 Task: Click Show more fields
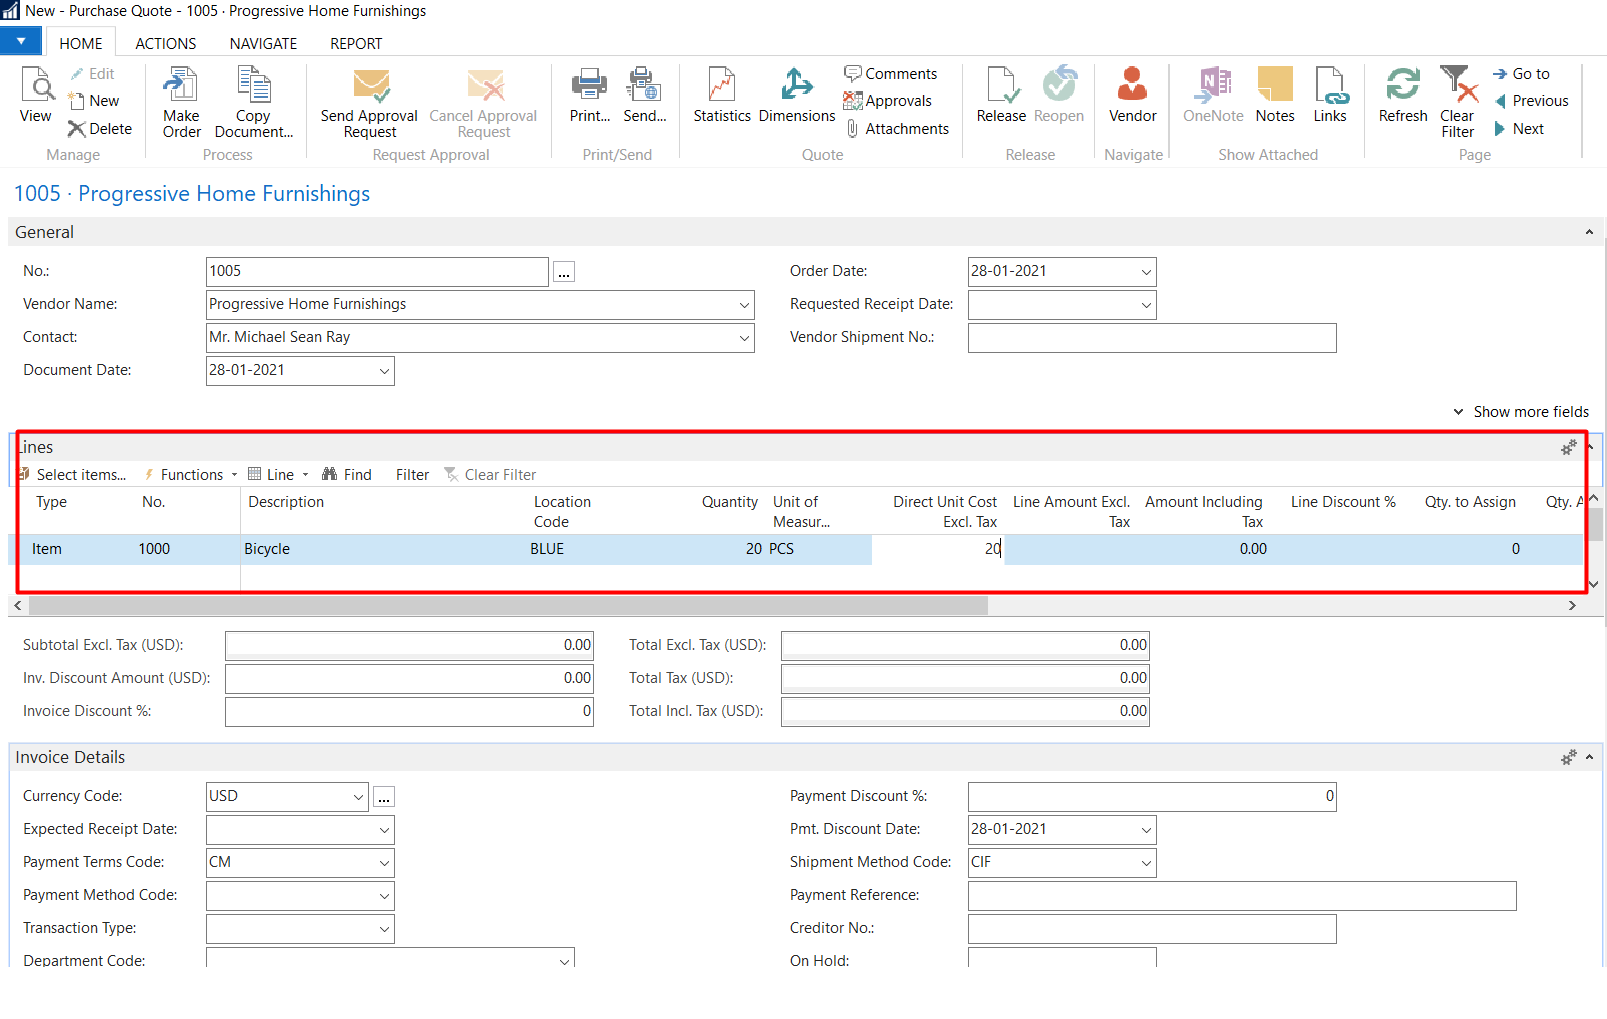pyautogui.click(x=1521, y=412)
